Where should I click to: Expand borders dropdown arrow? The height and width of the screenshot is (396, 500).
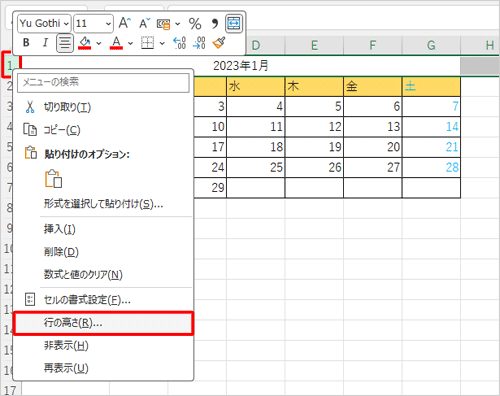click(162, 43)
